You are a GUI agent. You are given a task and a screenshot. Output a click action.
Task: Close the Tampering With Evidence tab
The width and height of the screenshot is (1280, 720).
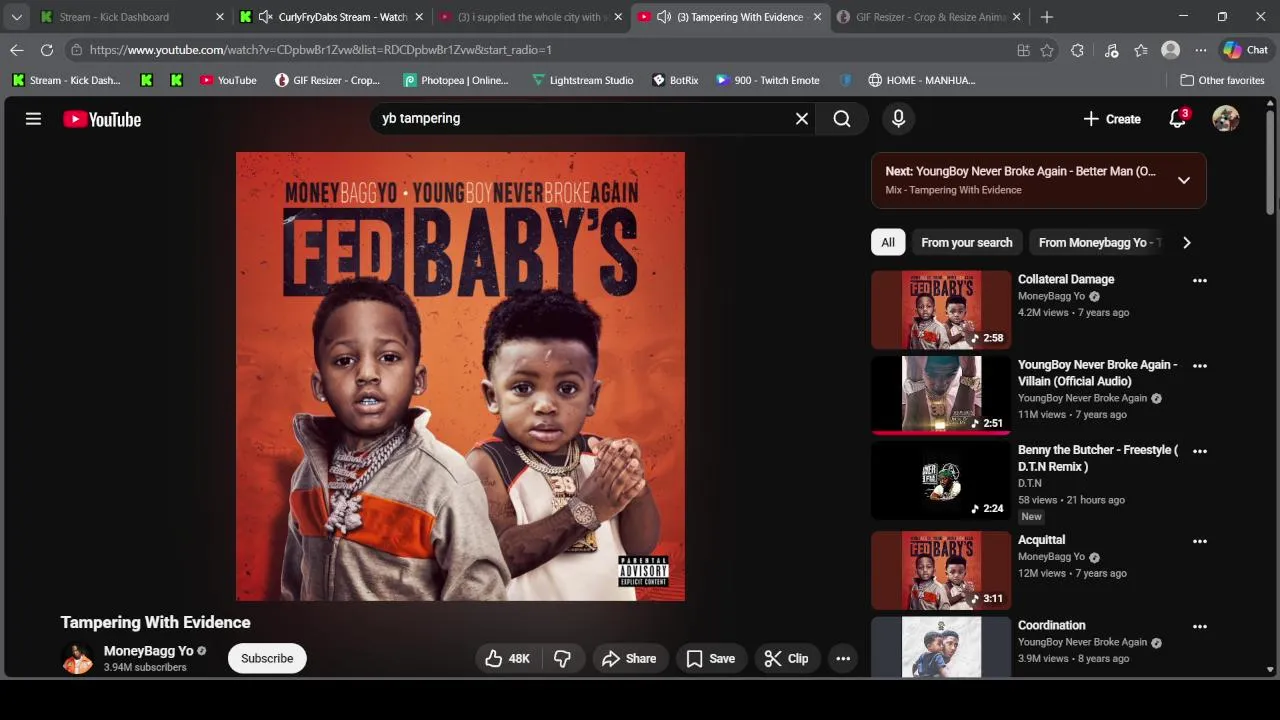click(x=817, y=17)
